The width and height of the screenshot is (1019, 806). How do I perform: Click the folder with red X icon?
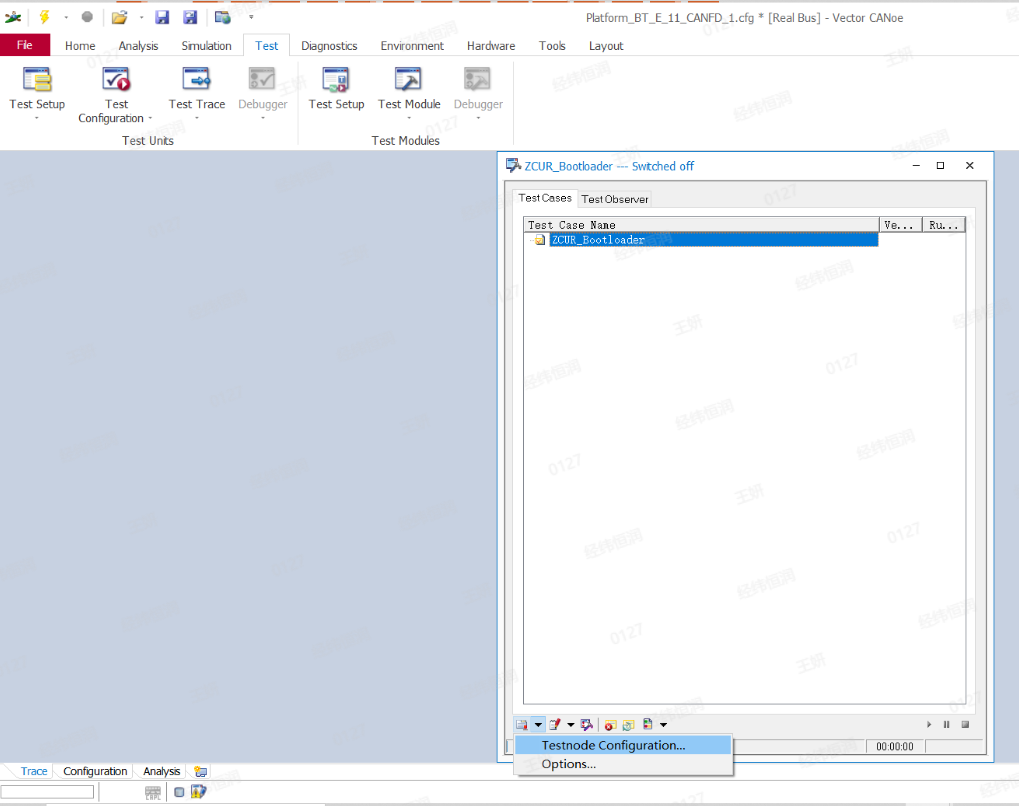610,725
